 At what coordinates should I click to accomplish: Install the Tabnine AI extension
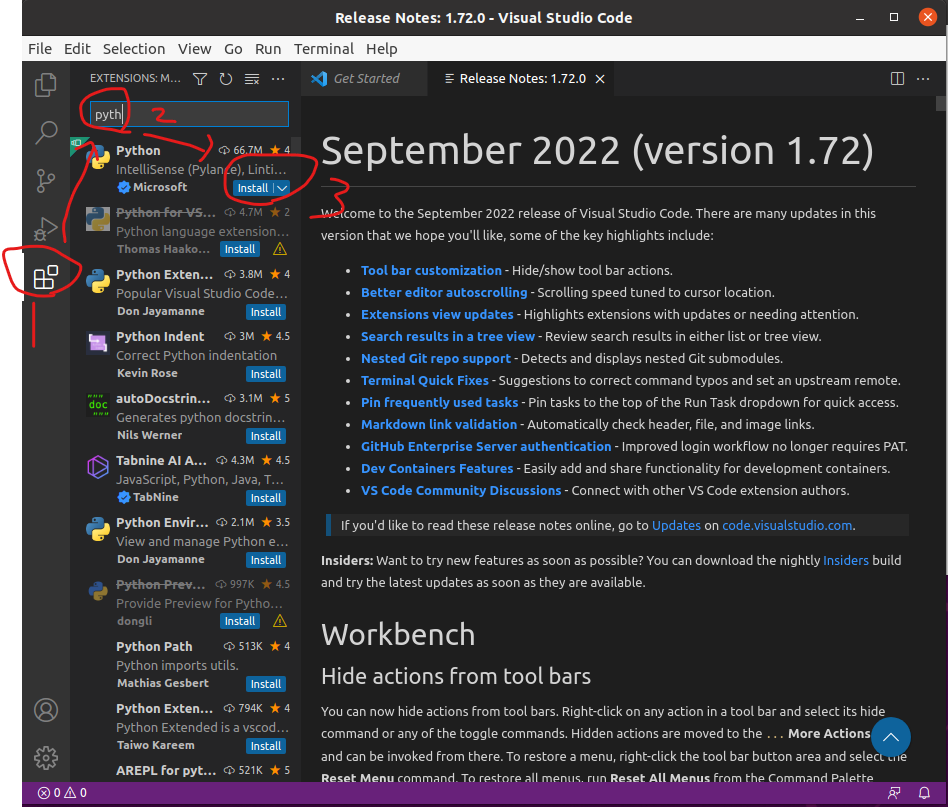click(x=266, y=498)
